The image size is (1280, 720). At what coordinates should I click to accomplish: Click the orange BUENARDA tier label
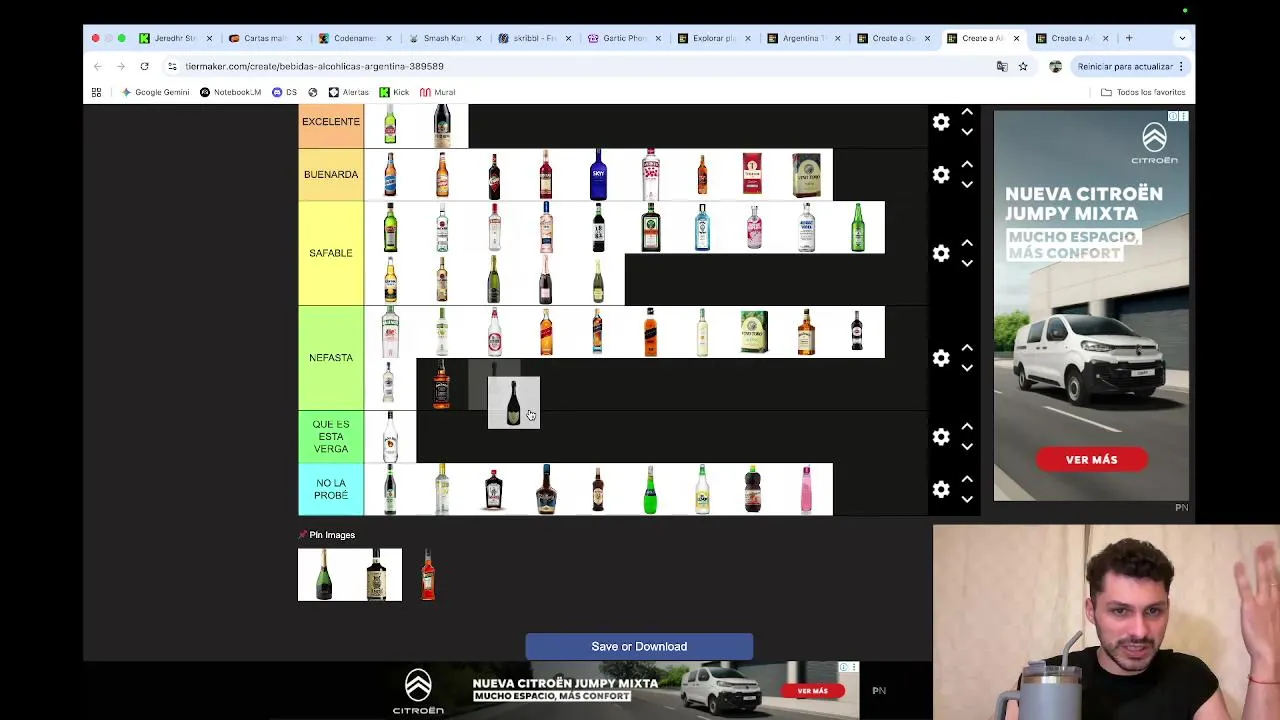click(x=331, y=174)
